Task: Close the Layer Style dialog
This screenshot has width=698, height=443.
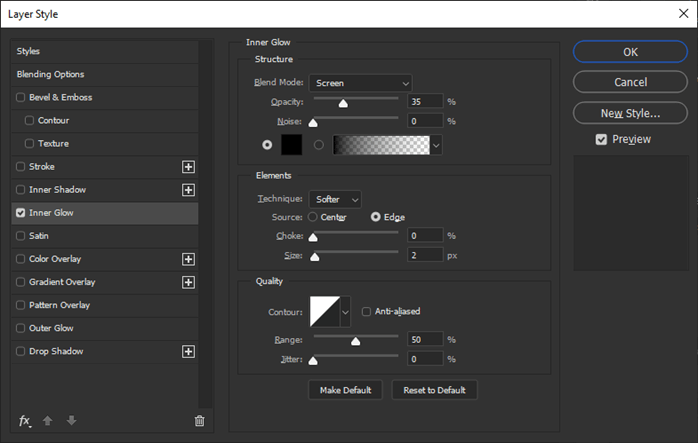Action: point(683,14)
